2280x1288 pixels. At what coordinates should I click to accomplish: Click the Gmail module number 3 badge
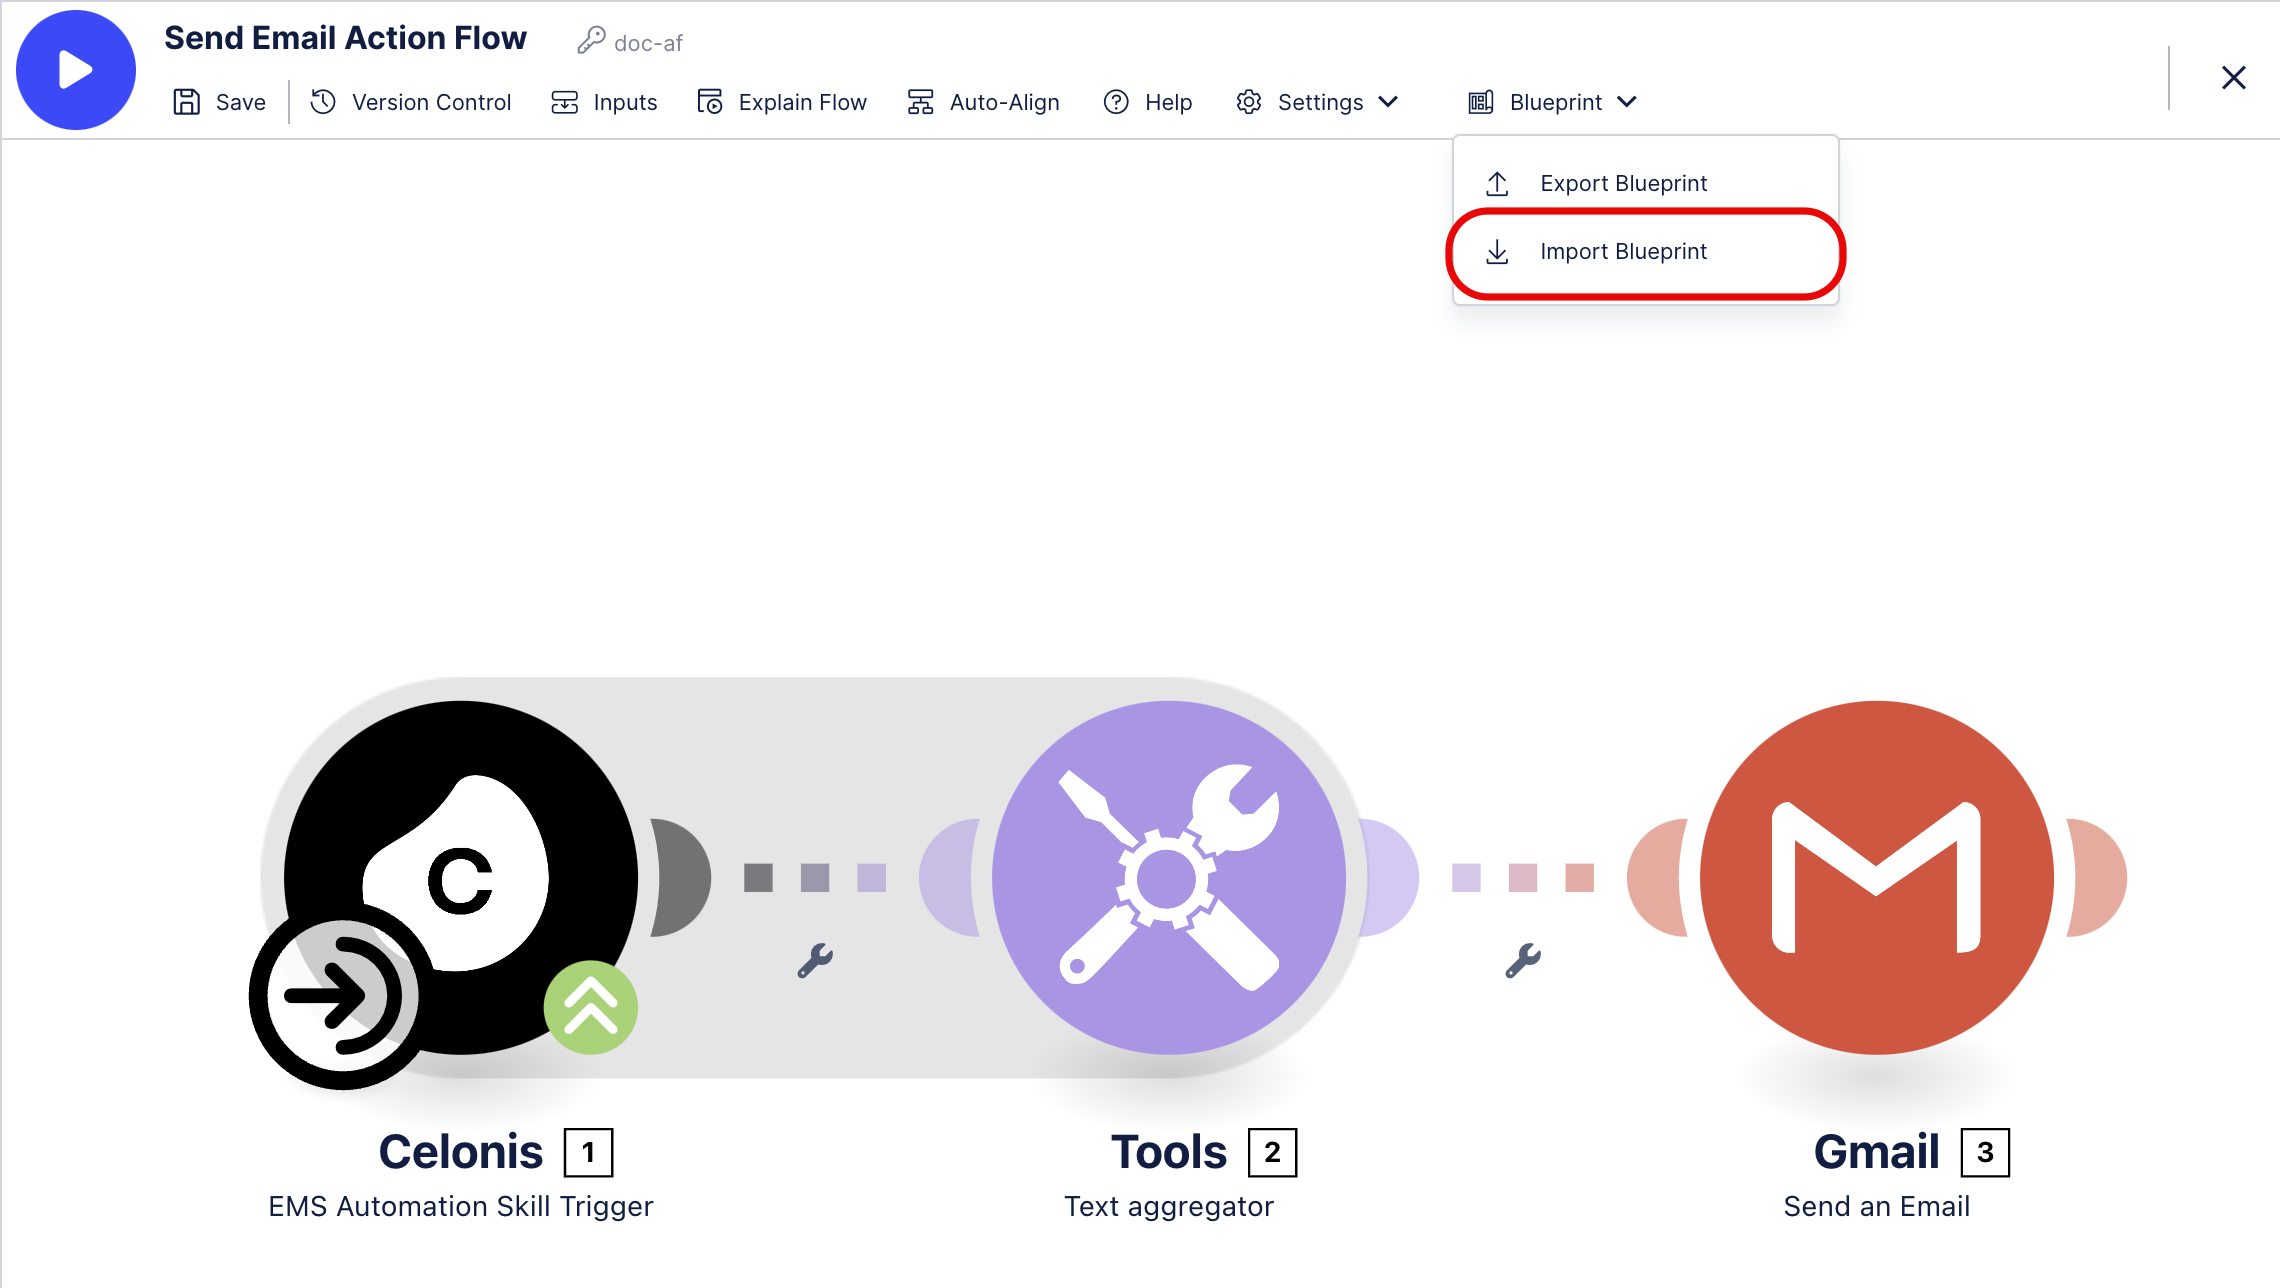(x=1985, y=1152)
